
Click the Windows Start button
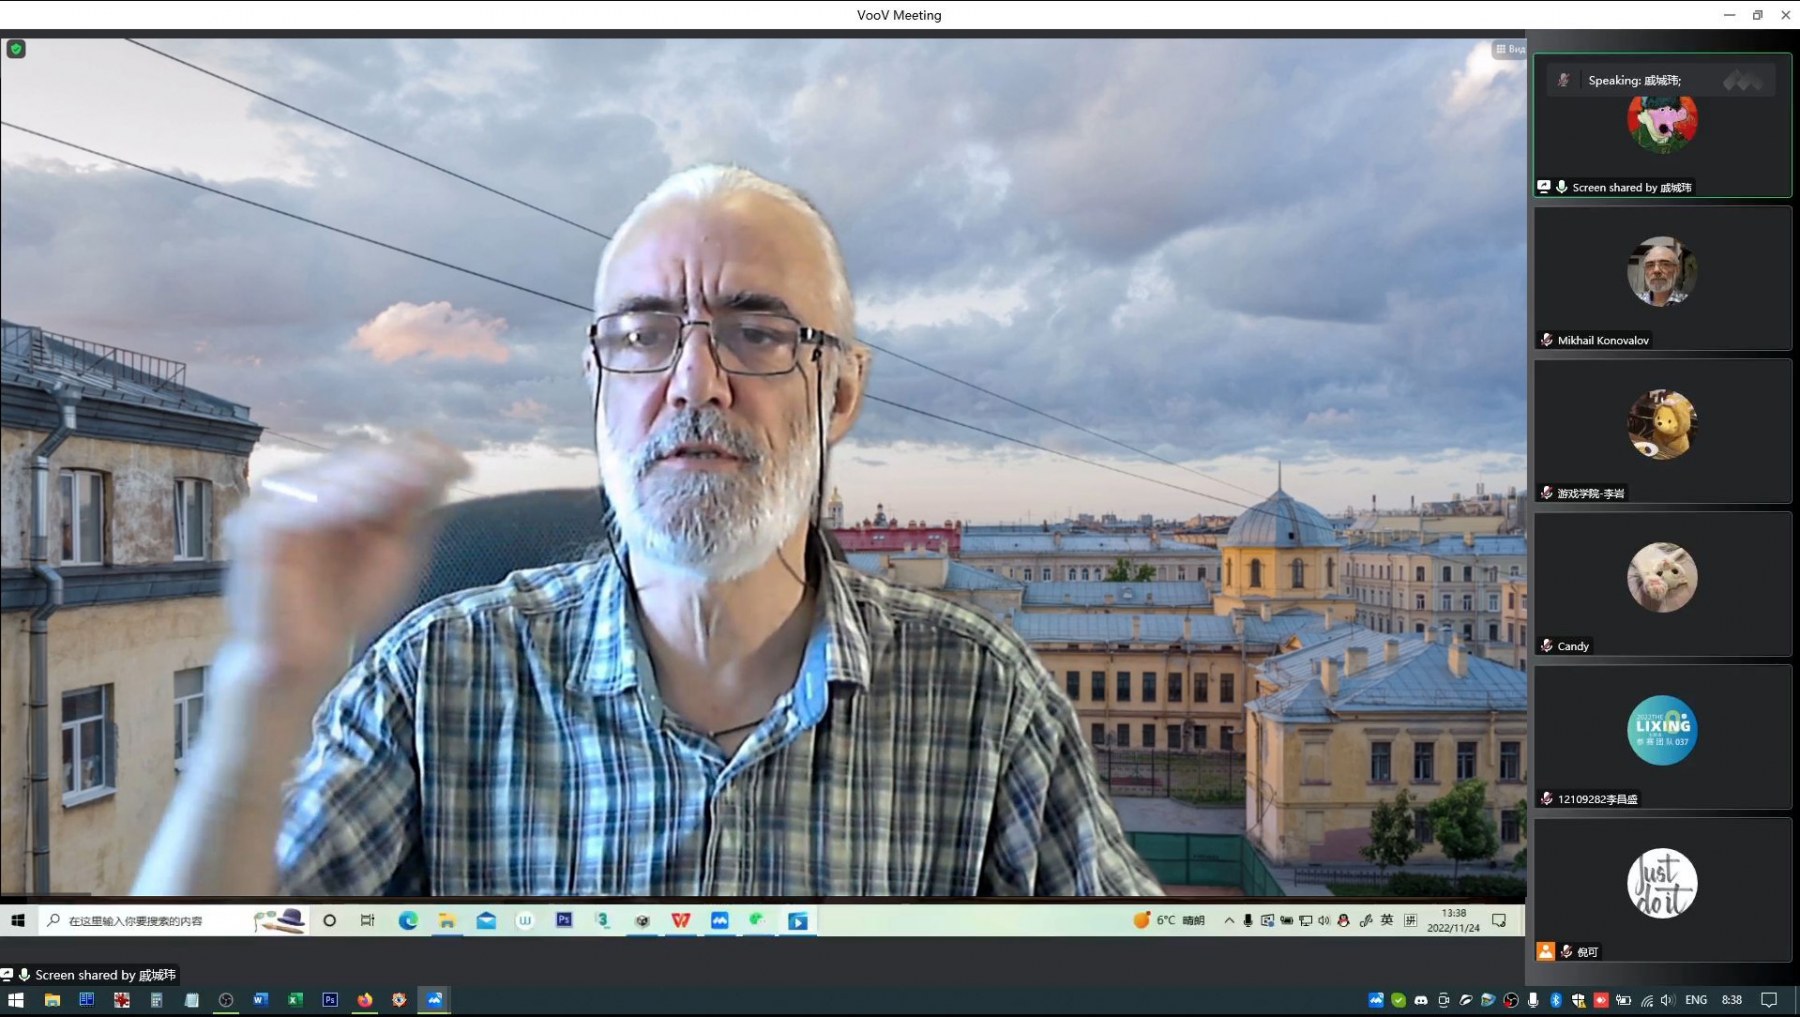16,1000
